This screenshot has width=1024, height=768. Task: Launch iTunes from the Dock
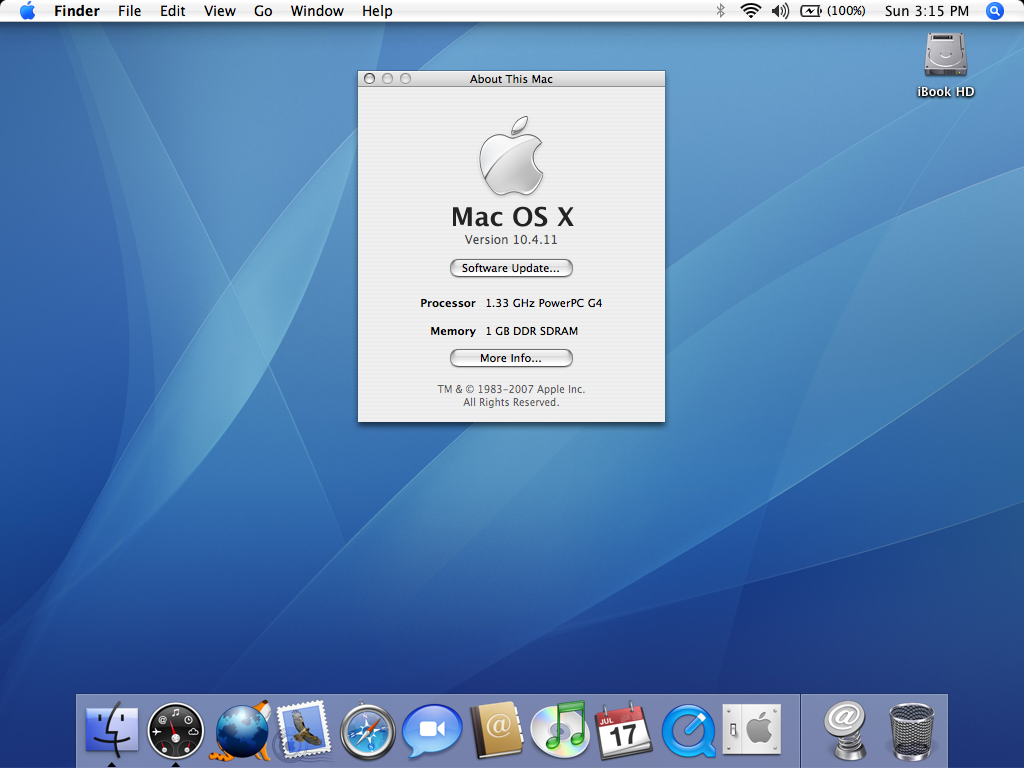[x=560, y=730]
